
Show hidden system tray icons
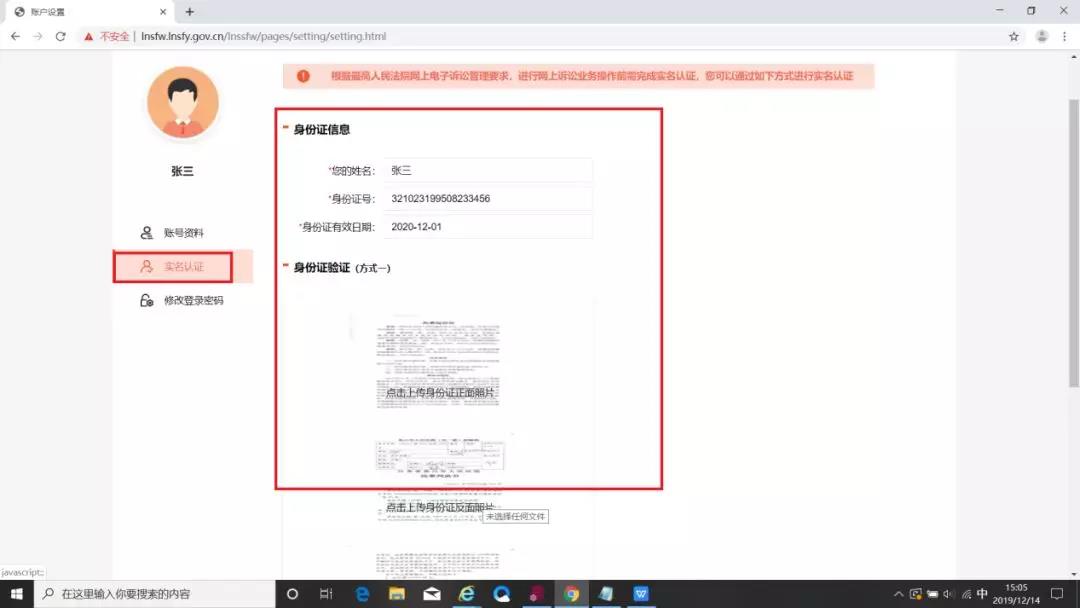point(898,594)
